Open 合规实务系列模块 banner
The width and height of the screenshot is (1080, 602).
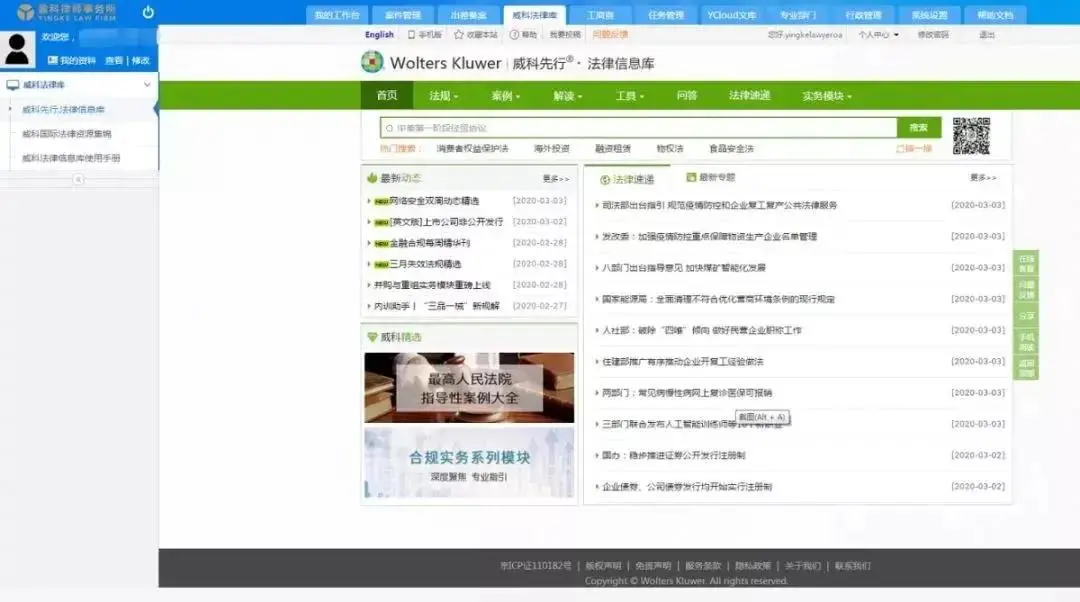[469, 463]
